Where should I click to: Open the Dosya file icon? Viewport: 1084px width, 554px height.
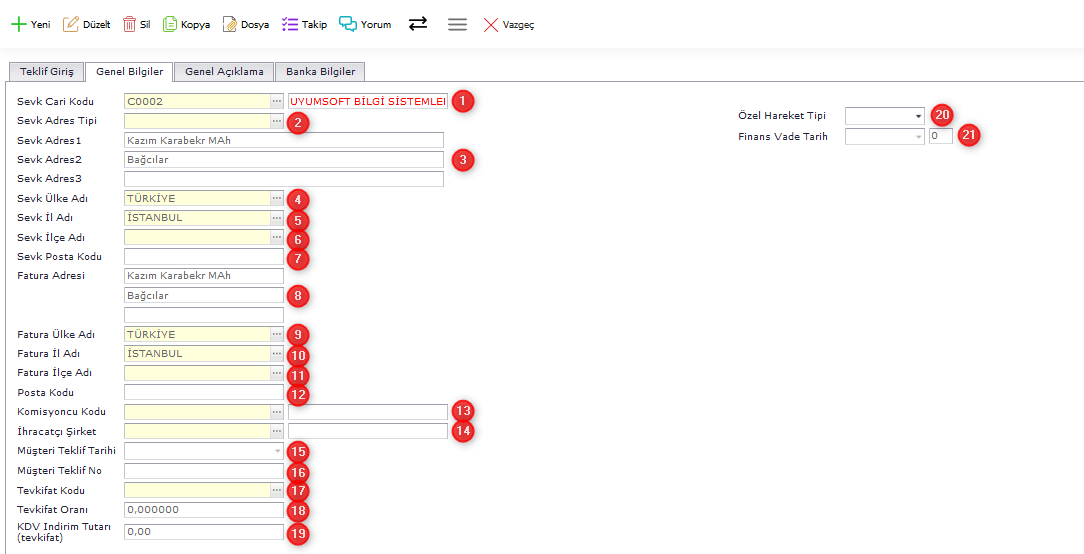(230, 24)
